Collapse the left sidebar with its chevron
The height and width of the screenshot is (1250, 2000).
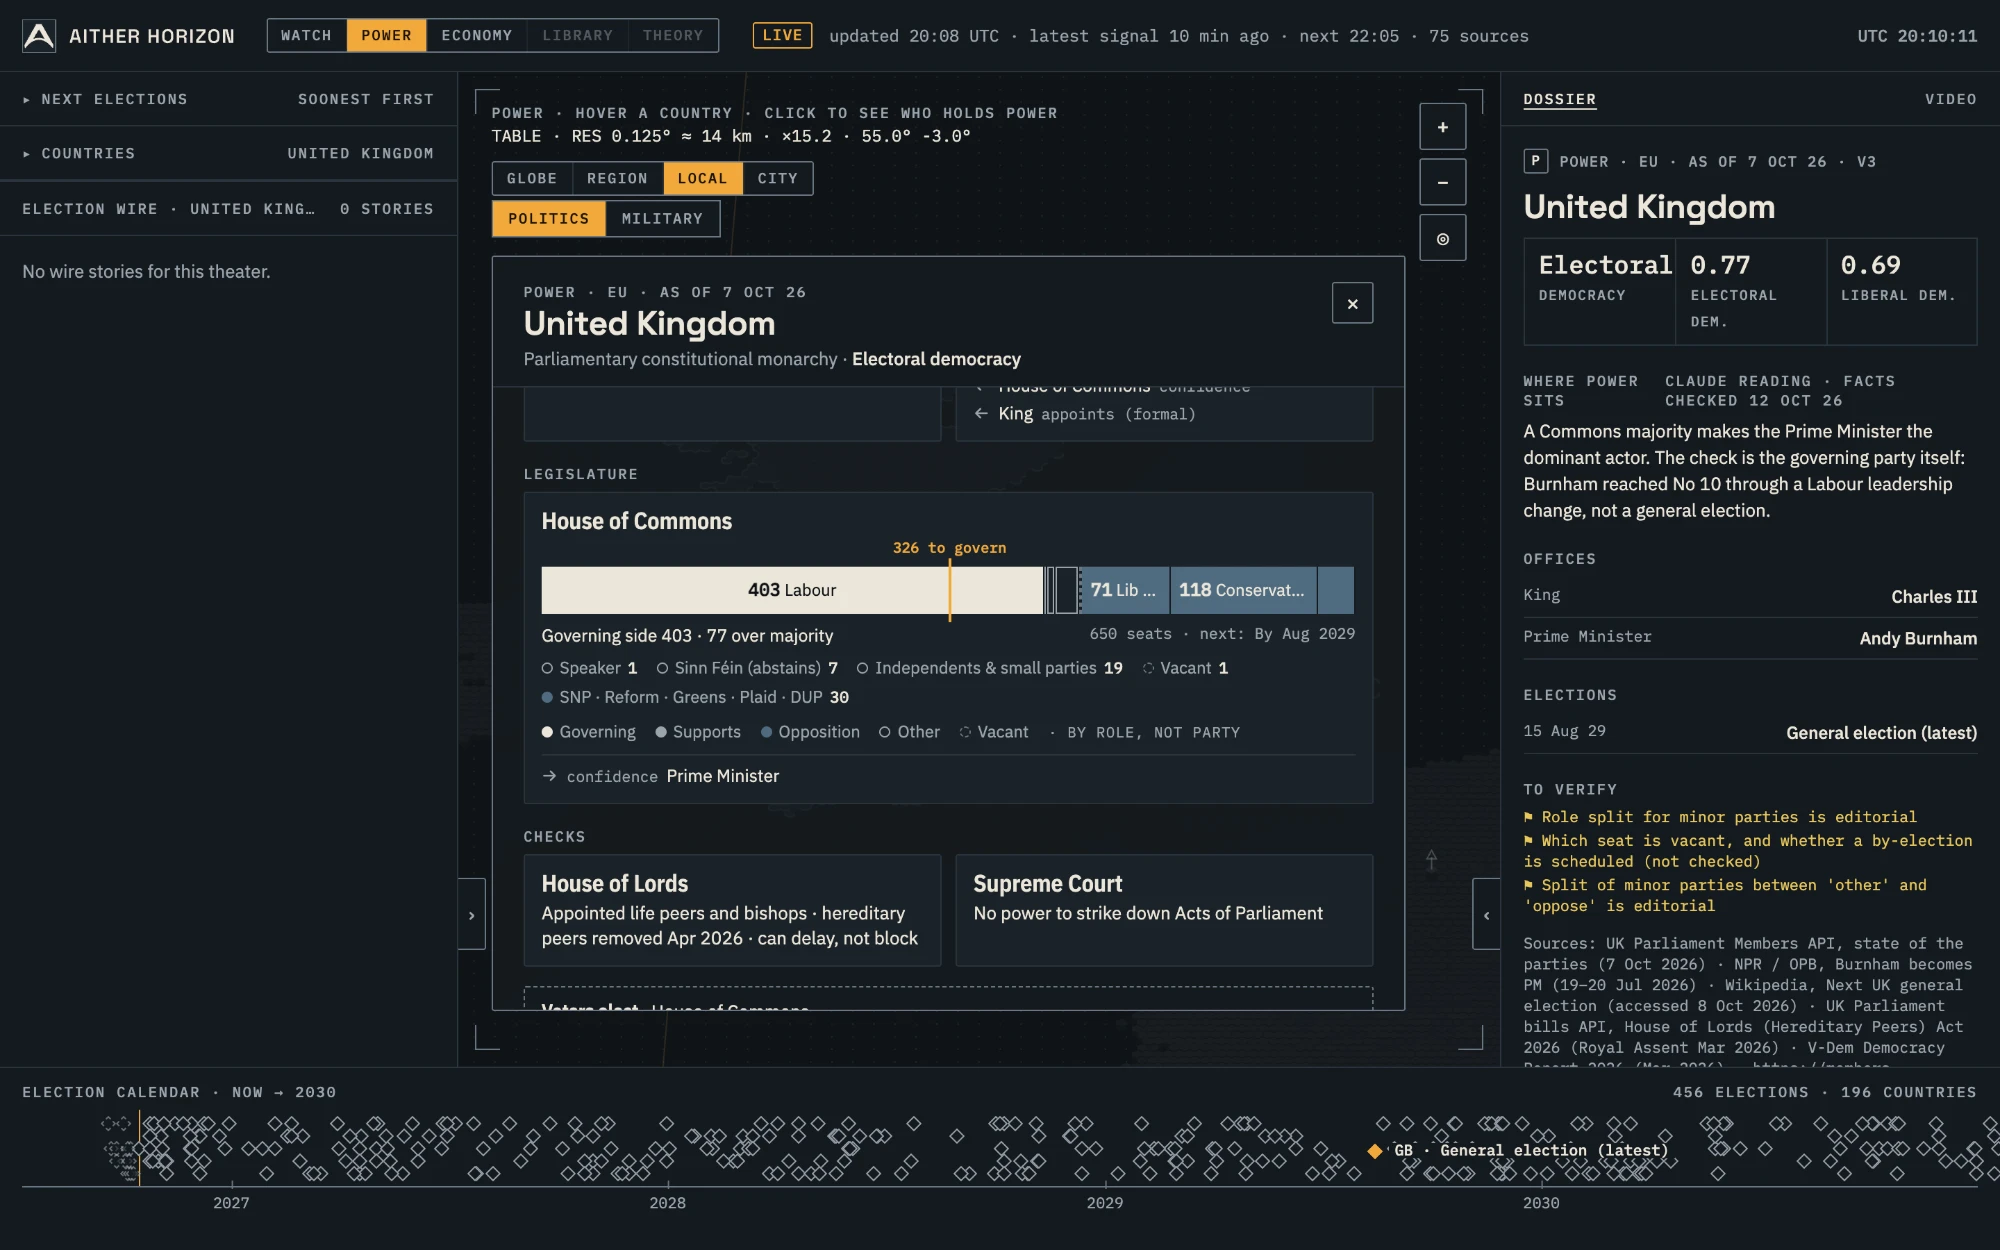(x=472, y=914)
